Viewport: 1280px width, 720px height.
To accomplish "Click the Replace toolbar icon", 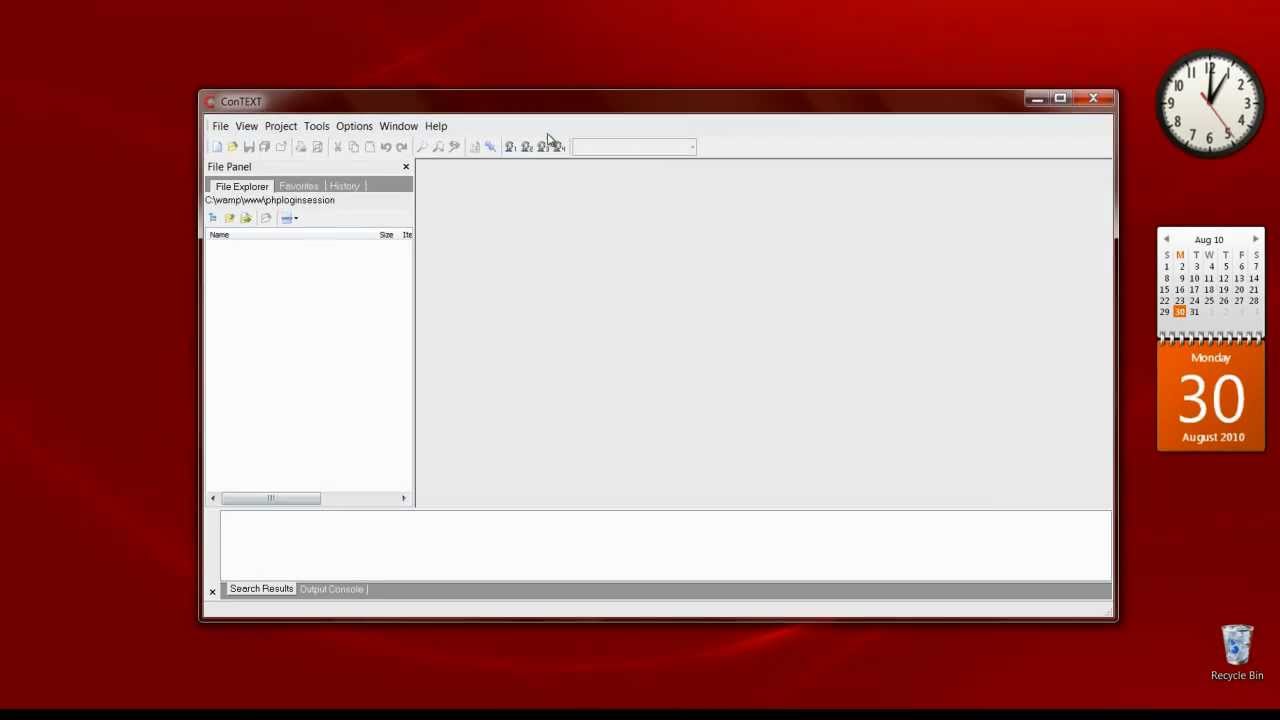I will [454, 147].
